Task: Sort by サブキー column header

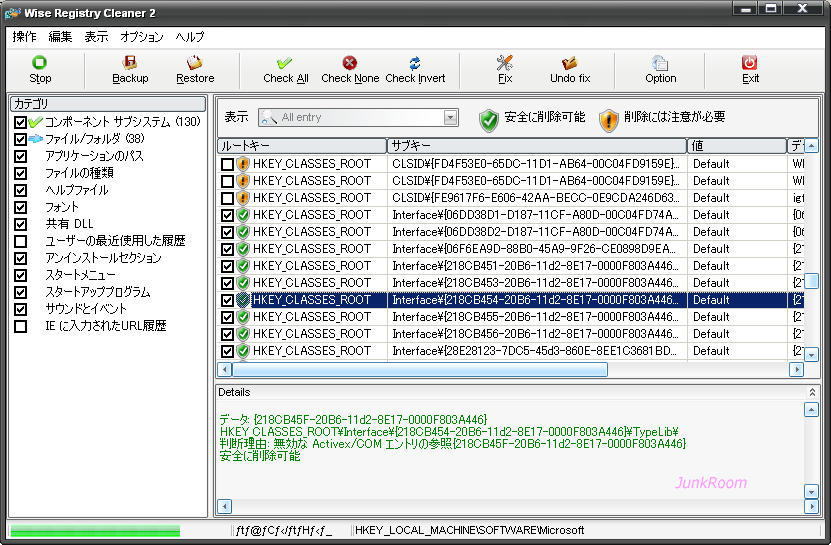Action: pyautogui.click(x=537, y=146)
